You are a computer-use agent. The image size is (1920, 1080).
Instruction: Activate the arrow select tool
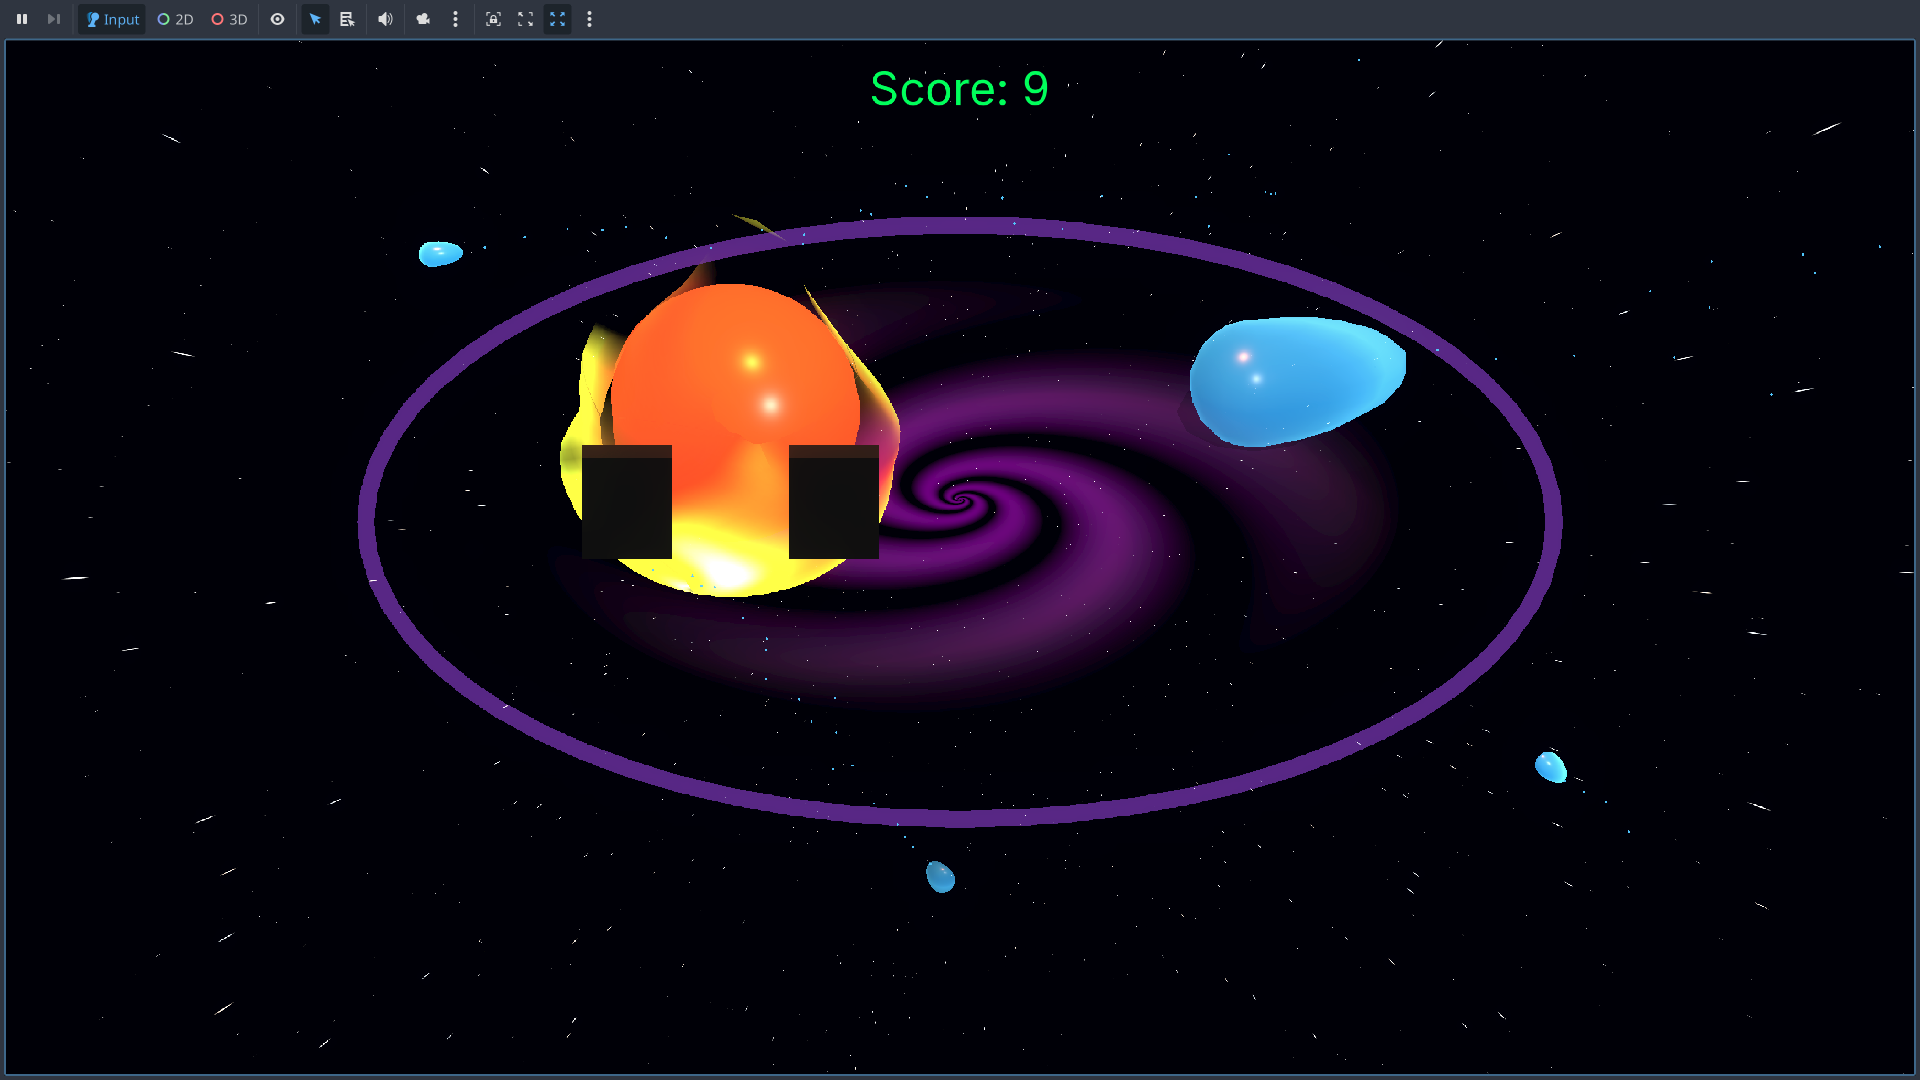315,19
